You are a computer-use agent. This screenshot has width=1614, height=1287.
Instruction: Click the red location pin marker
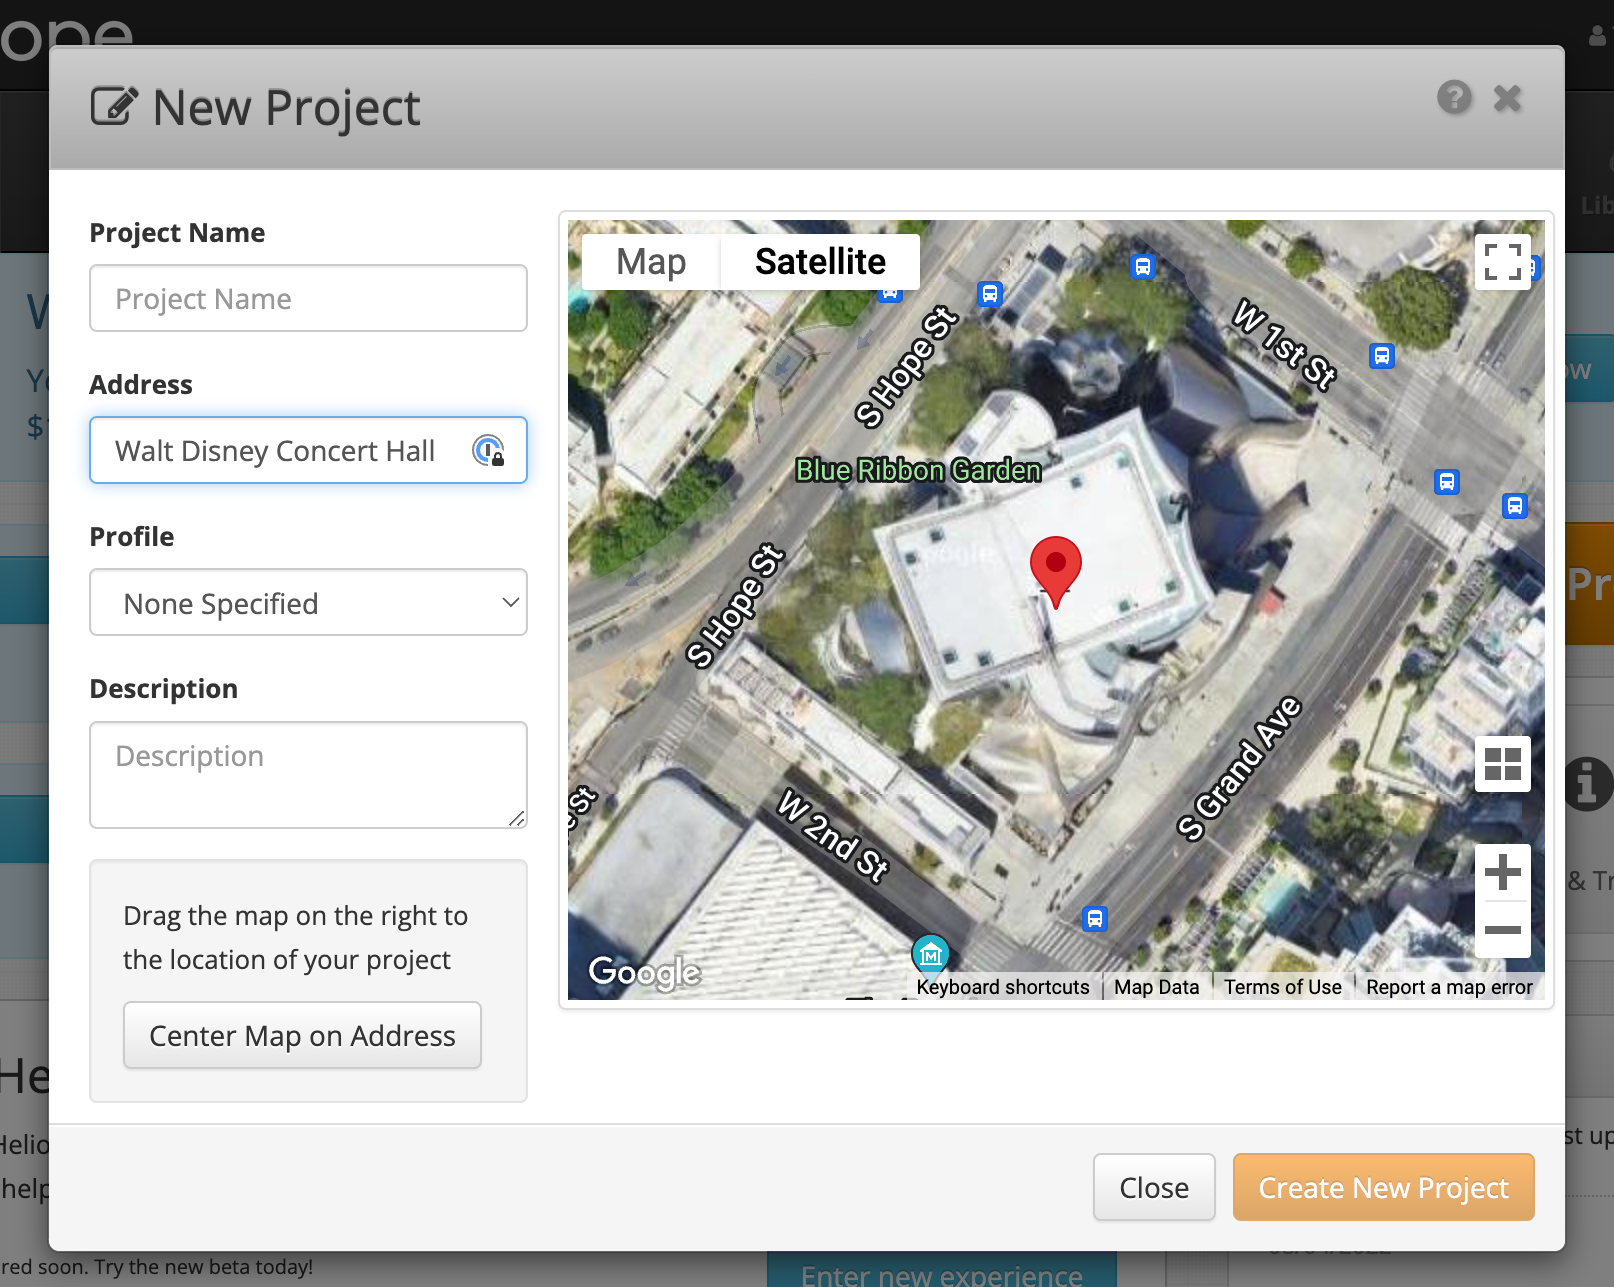click(1055, 567)
